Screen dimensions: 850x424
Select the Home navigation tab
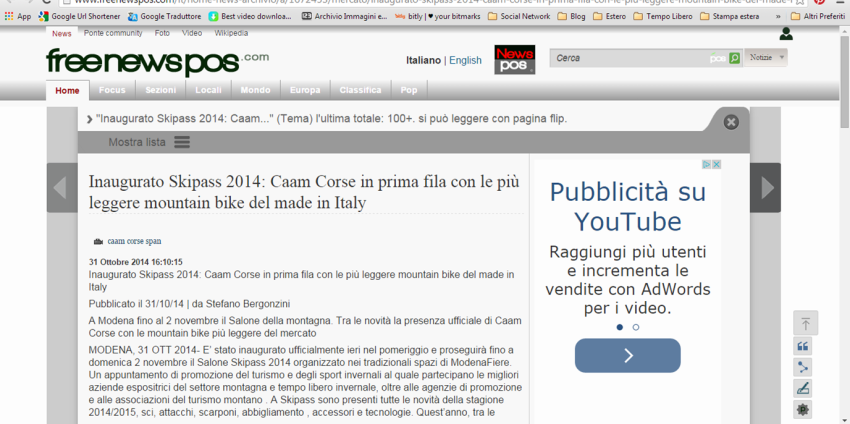pos(67,91)
